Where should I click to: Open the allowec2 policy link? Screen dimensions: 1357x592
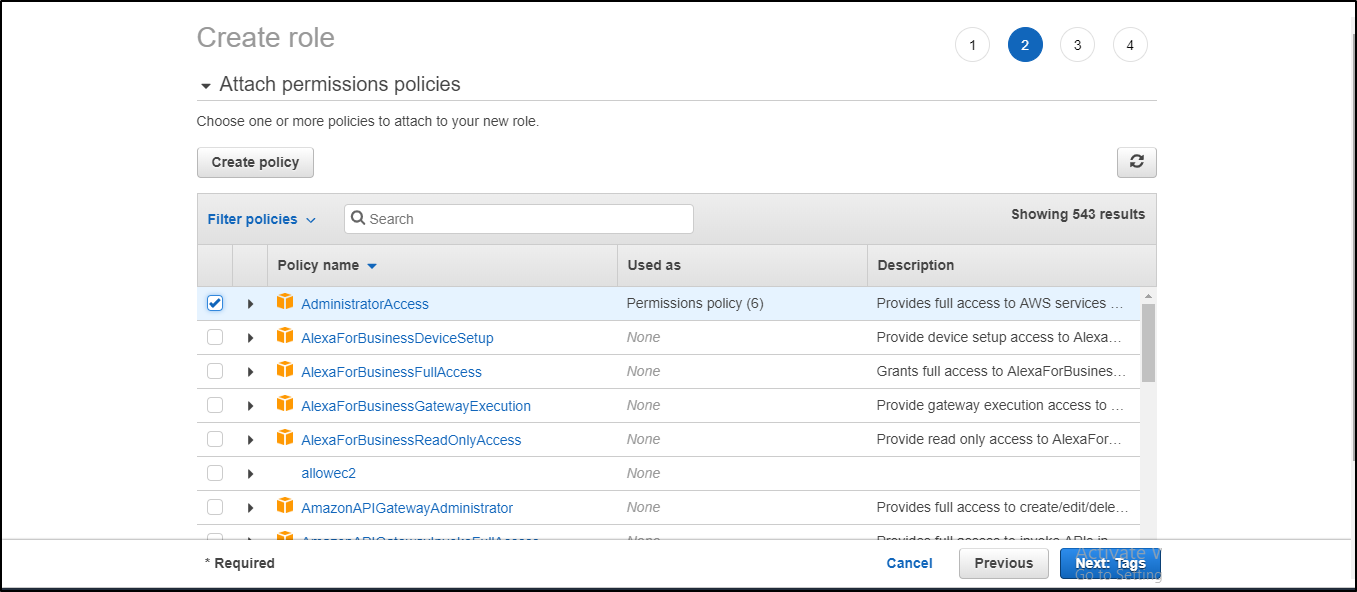[328, 473]
